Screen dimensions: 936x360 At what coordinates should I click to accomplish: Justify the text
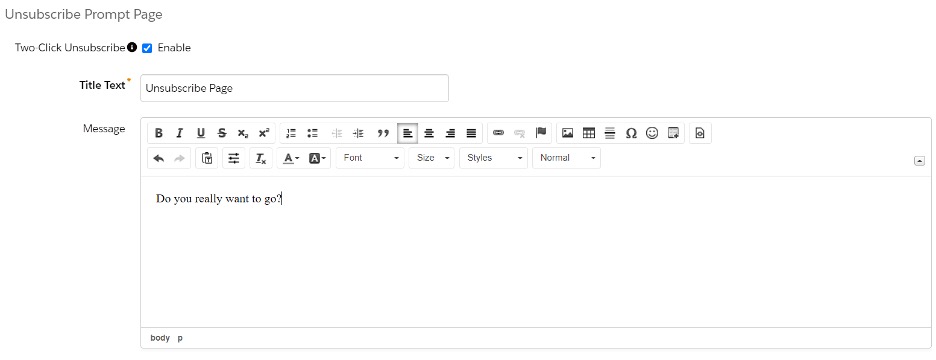(x=471, y=133)
